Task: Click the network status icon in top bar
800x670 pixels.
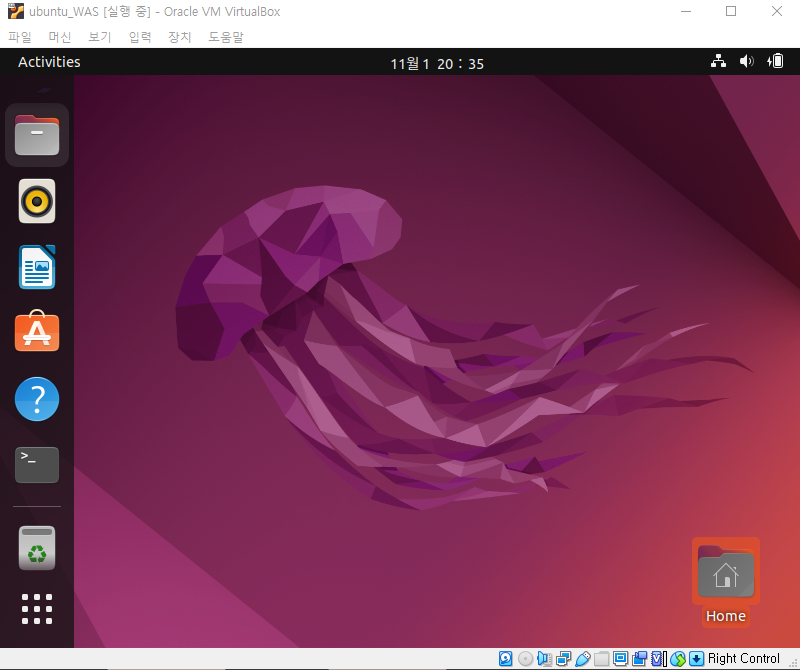Action: pos(718,61)
